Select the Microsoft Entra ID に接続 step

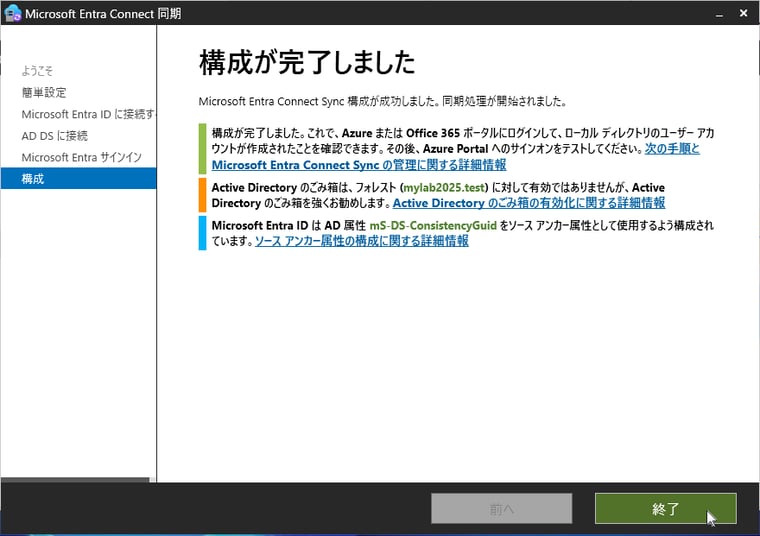[88, 114]
